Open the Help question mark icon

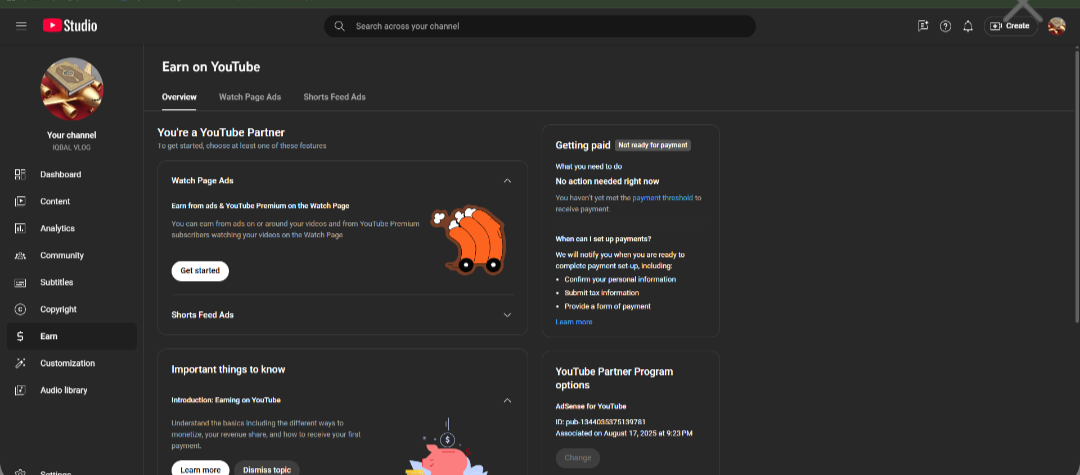pos(945,26)
